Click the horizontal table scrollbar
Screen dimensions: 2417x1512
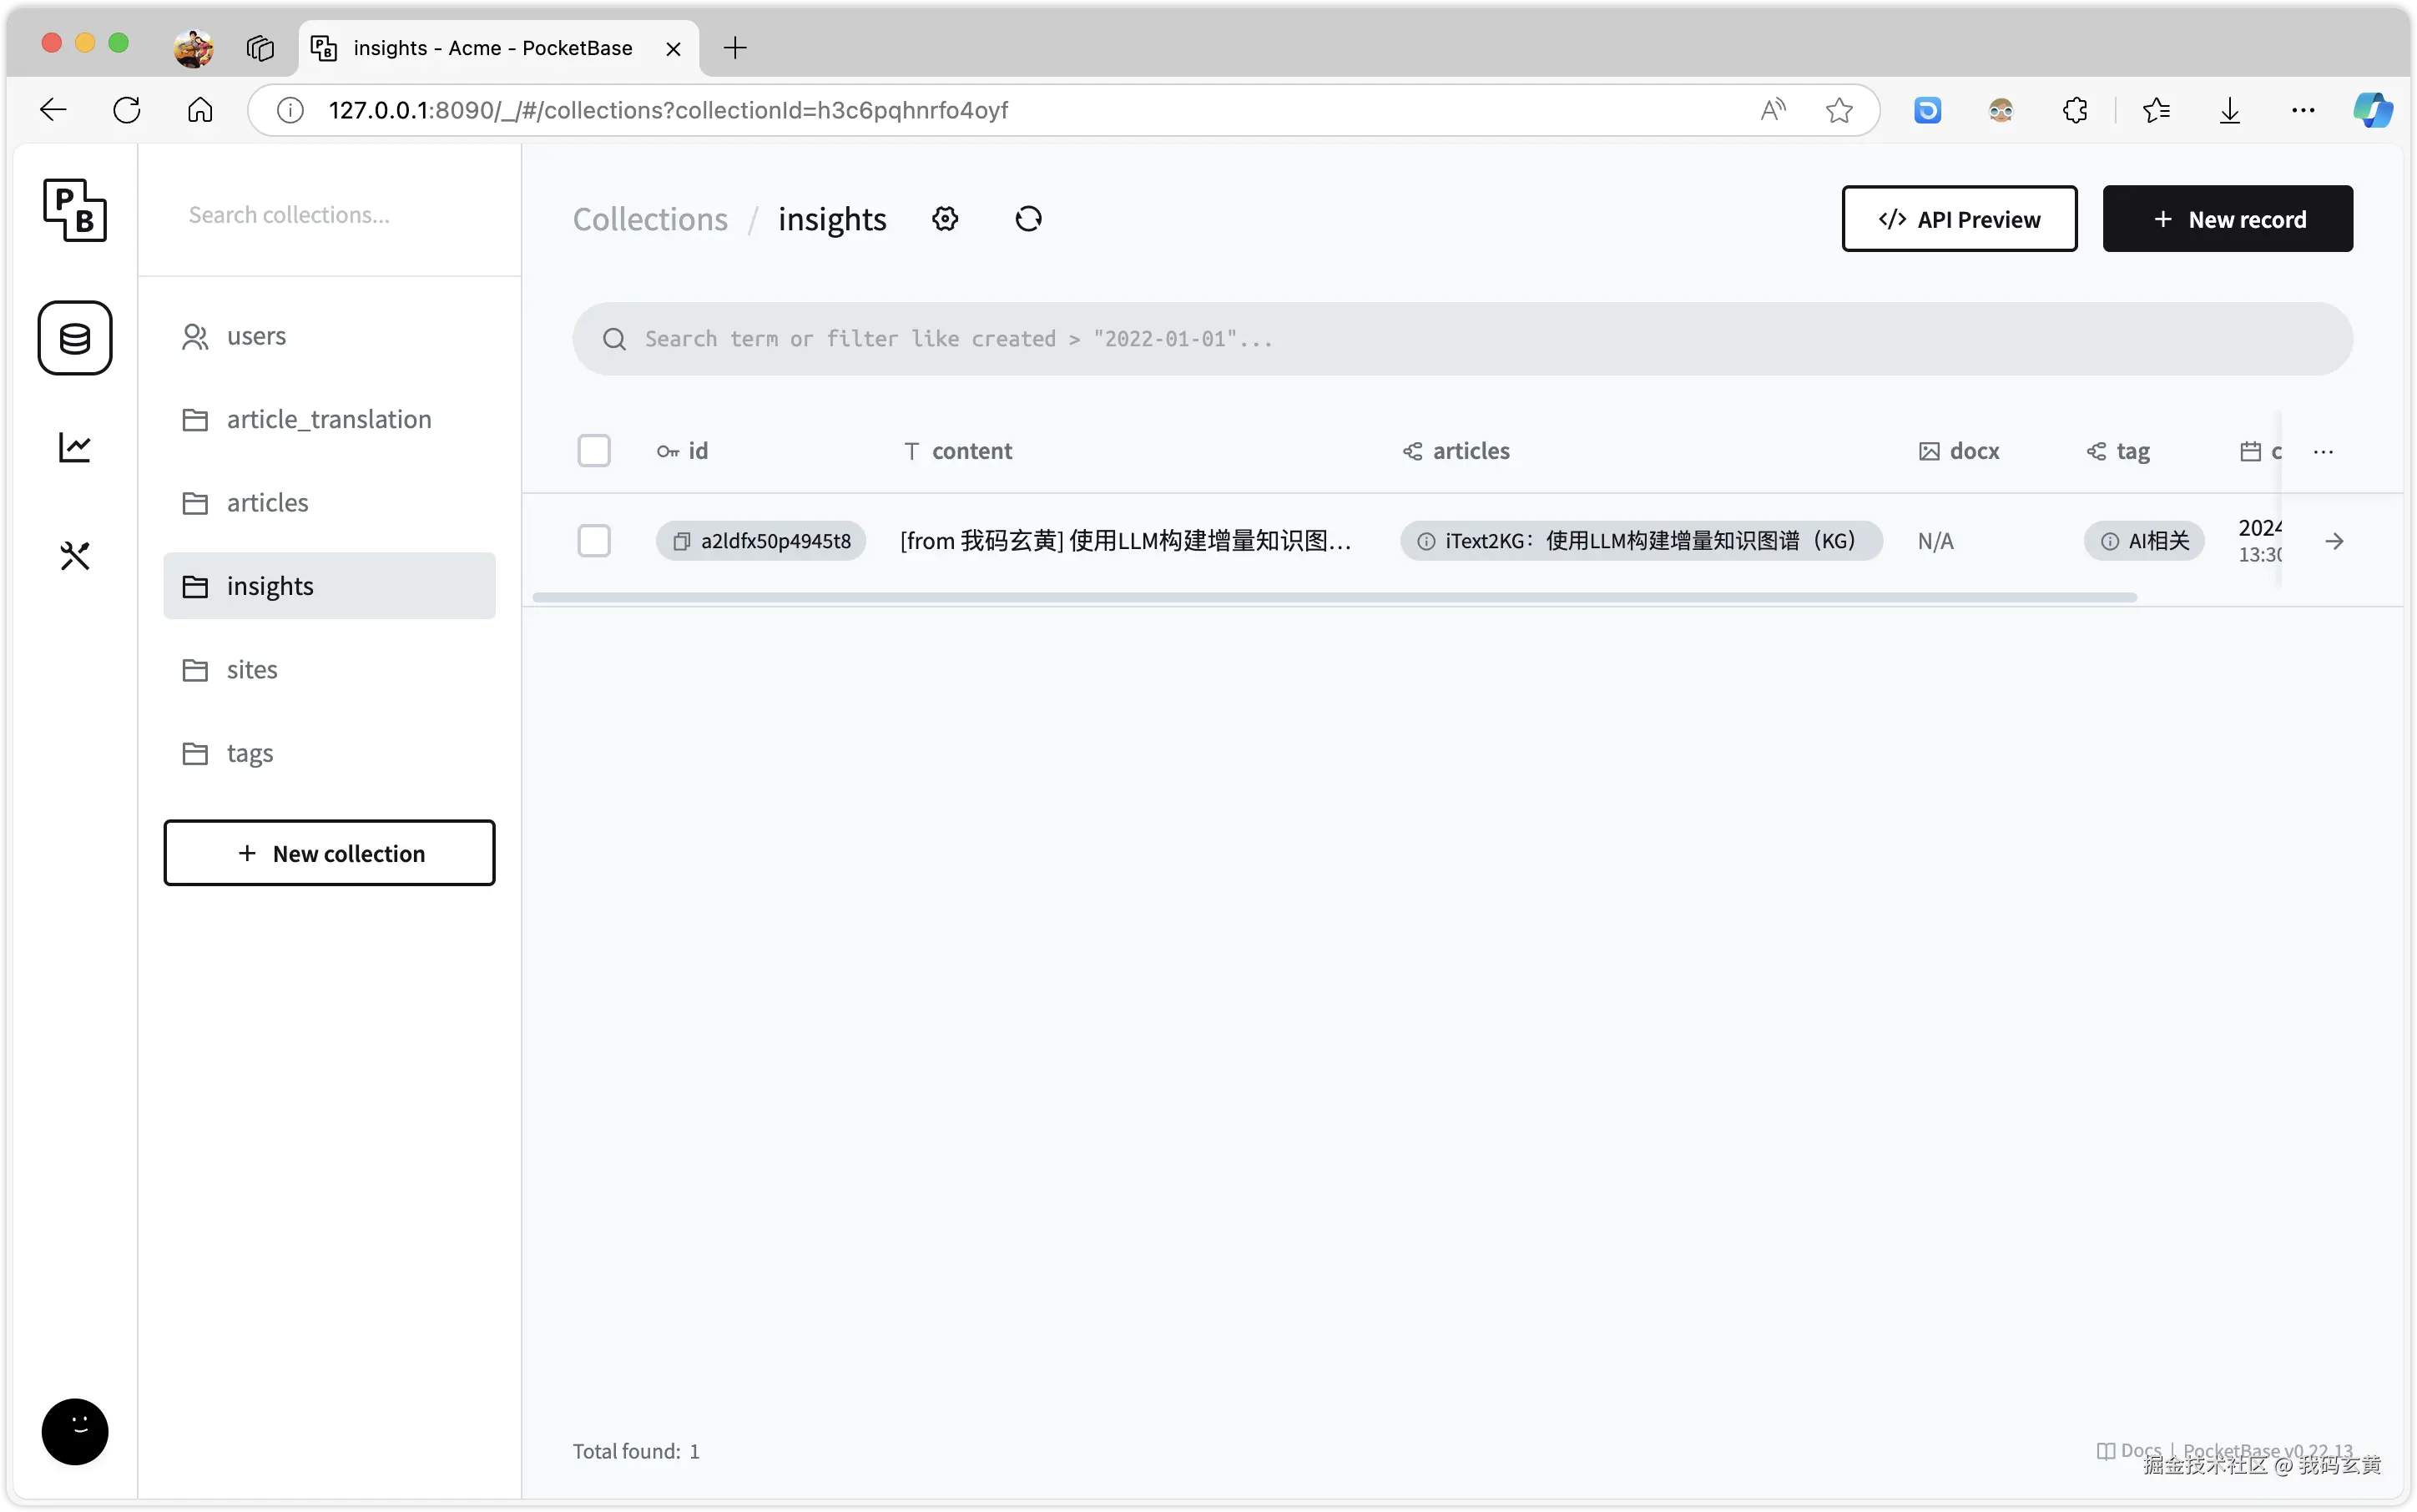click(1334, 597)
